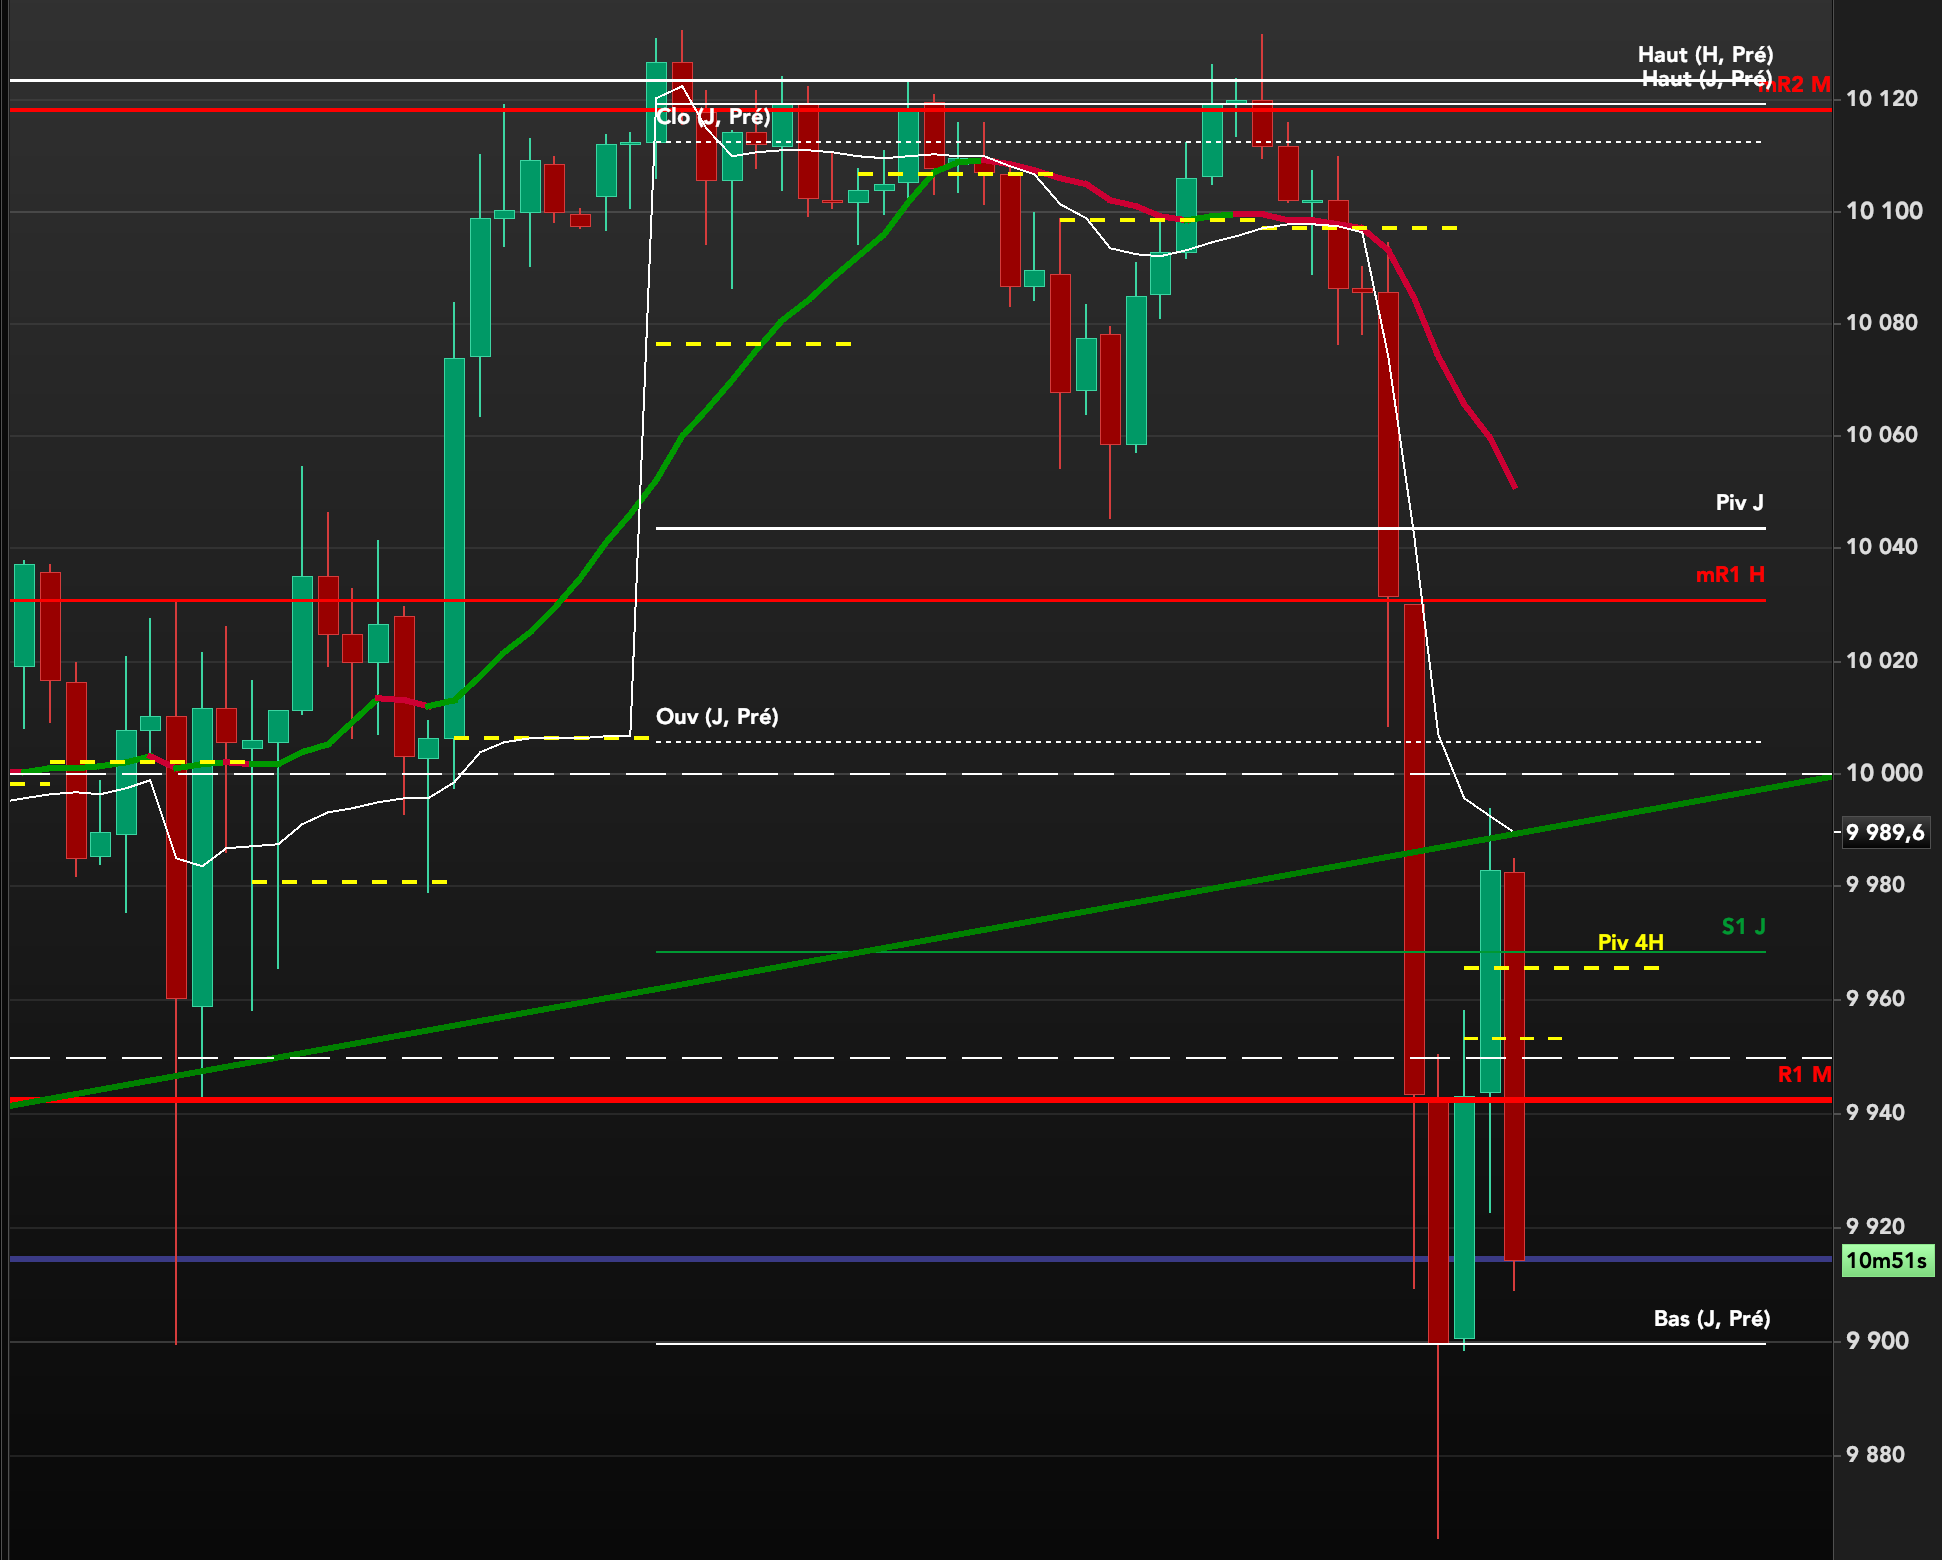Click the 10 120 price axis label
Screen dimensions: 1942x1560
point(1881,98)
